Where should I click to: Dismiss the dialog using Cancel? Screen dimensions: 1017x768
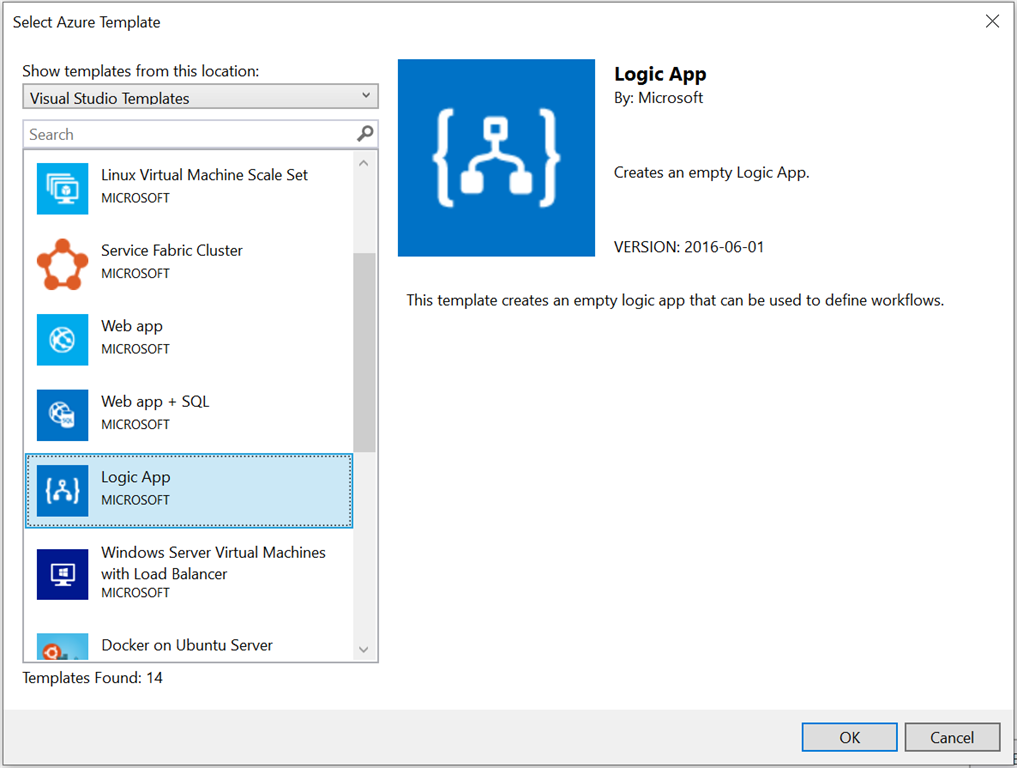coord(951,737)
